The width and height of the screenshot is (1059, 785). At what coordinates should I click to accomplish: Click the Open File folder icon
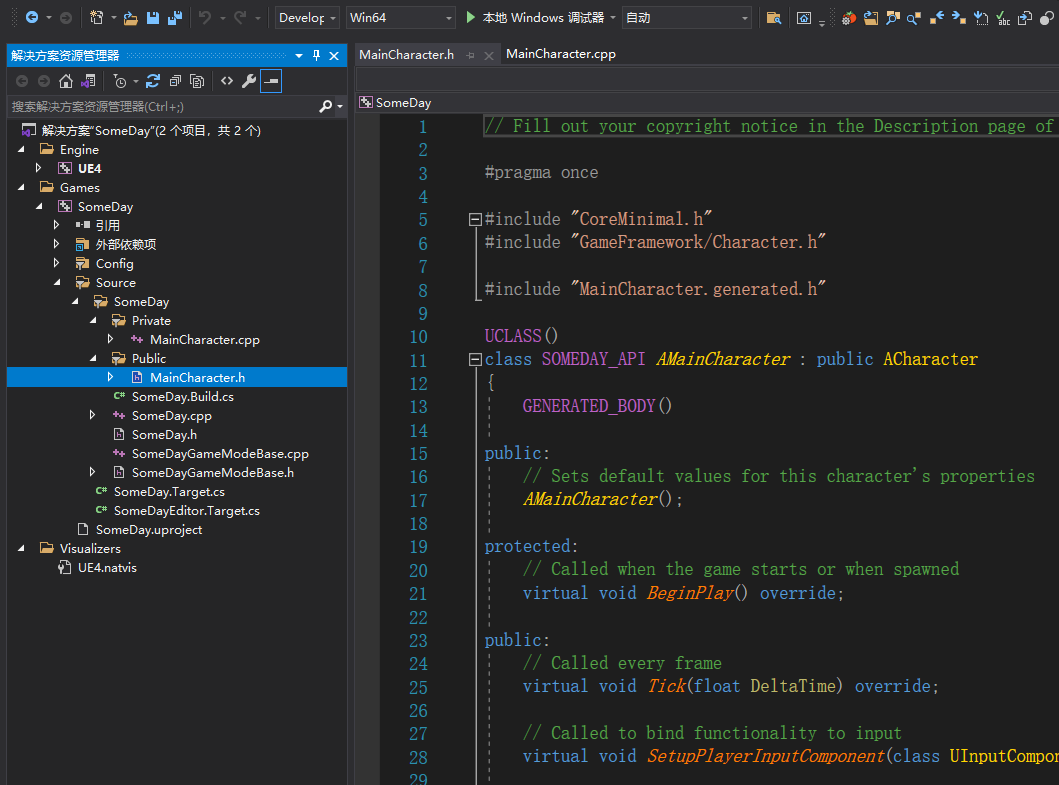132,18
